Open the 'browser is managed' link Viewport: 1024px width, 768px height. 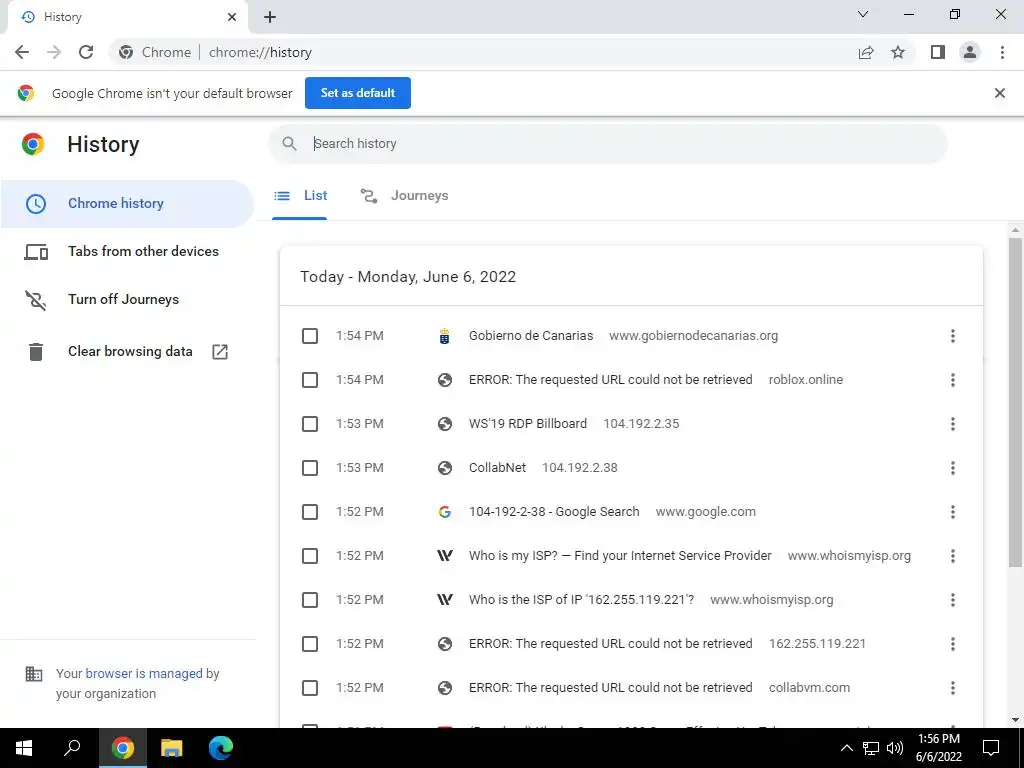click(x=144, y=673)
